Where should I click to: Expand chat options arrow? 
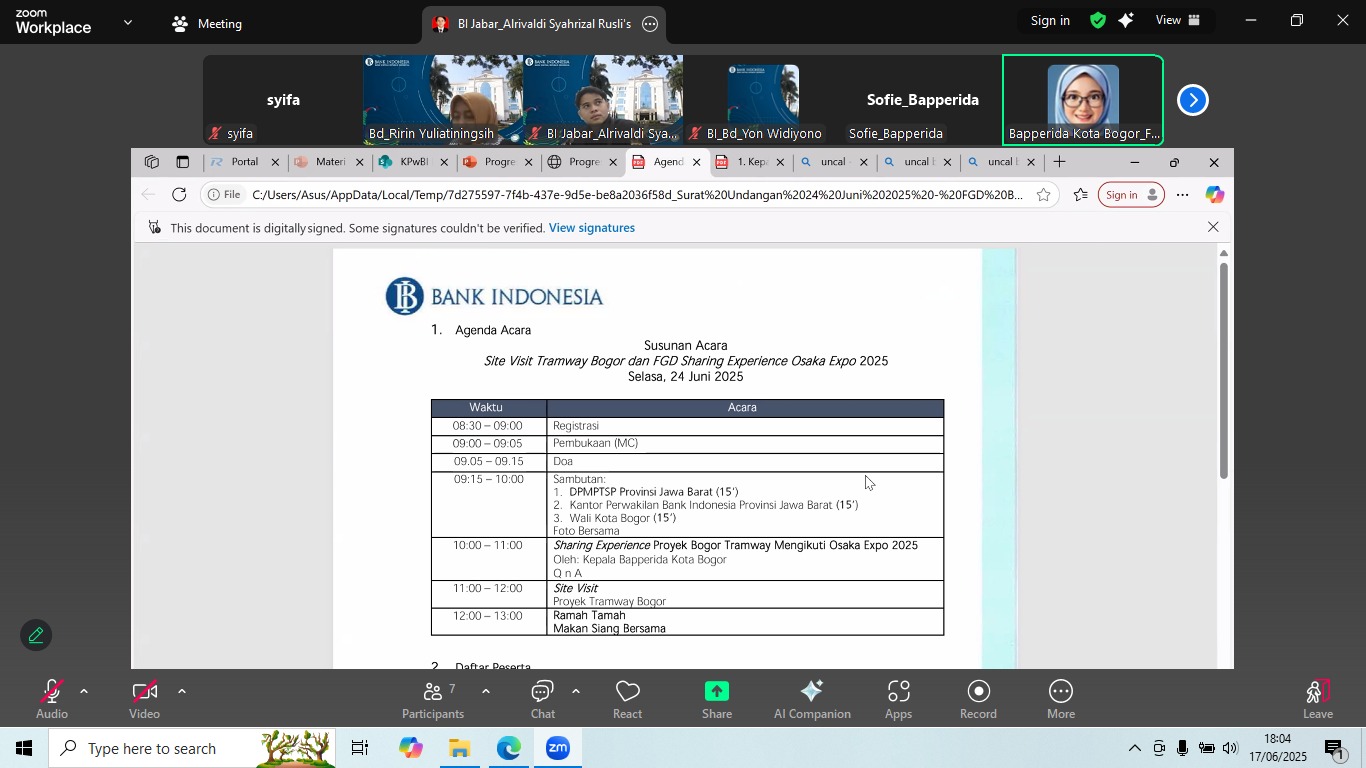pyautogui.click(x=576, y=691)
